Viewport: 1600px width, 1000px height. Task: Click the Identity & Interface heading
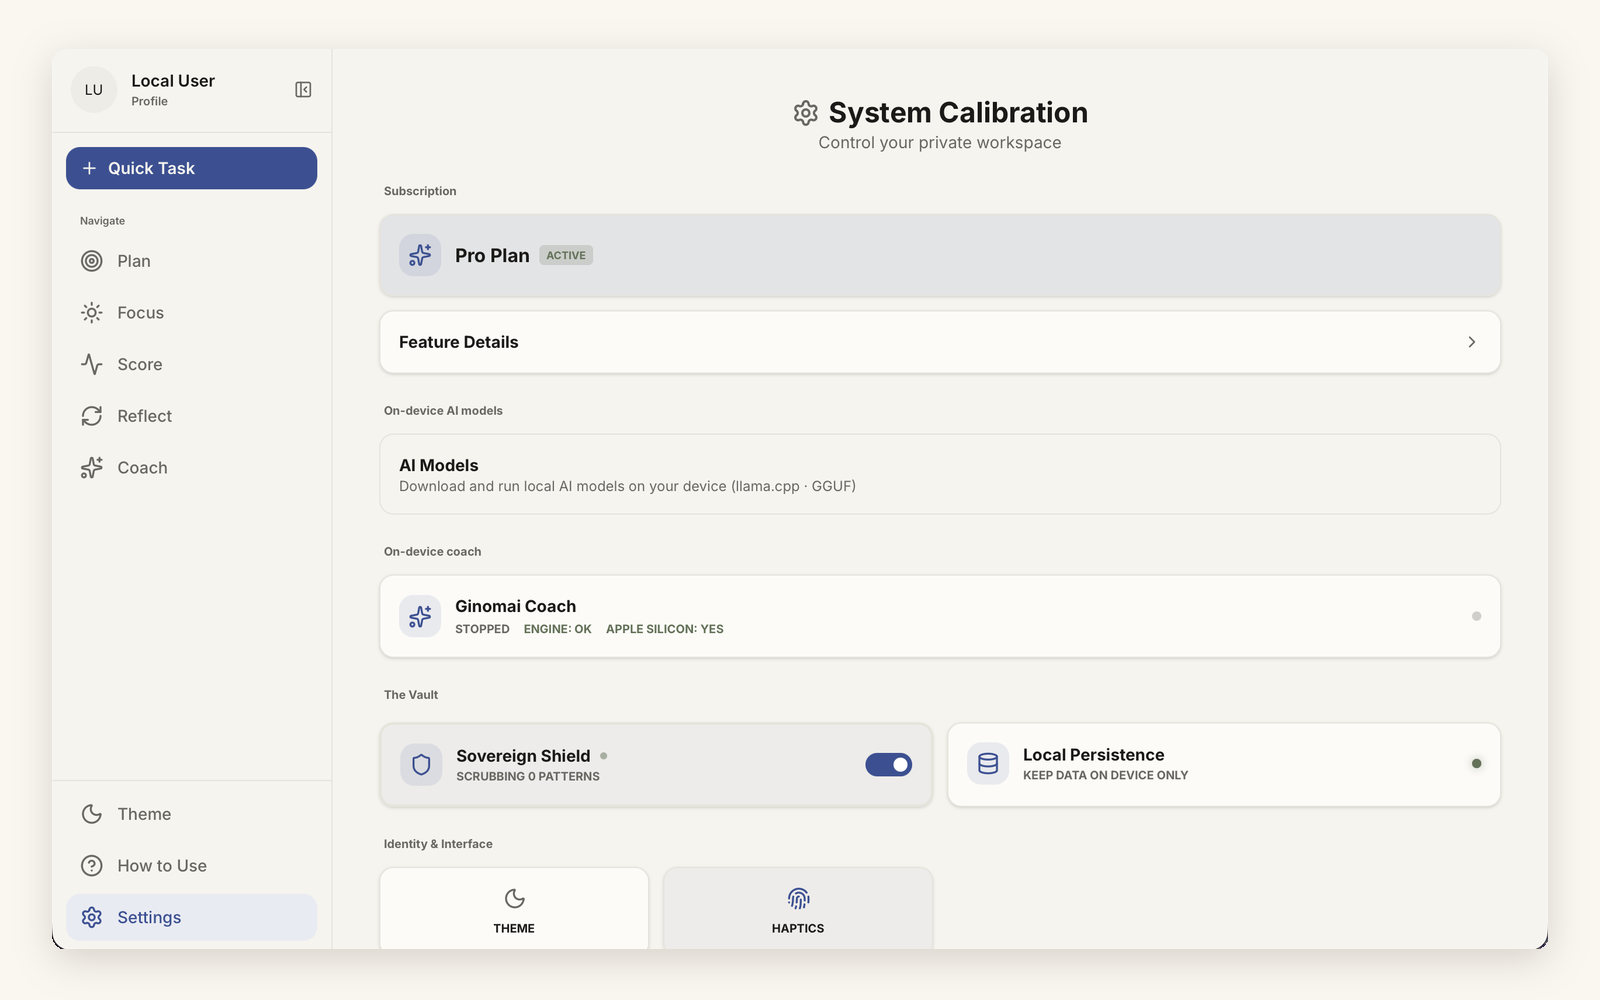pyautogui.click(x=438, y=844)
